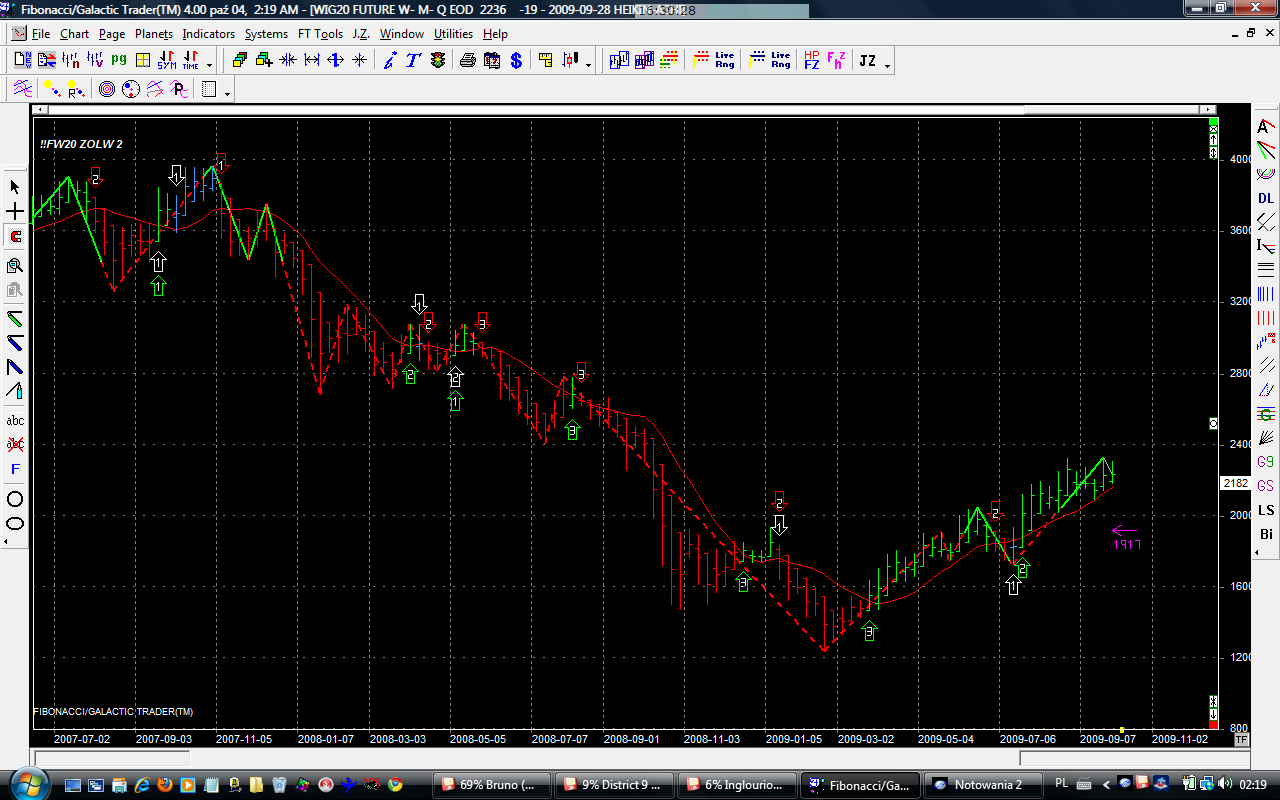This screenshot has height=800, width=1280.
Task: Expand dropdown arrow beside TIME icon
Action: tap(209, 64)
